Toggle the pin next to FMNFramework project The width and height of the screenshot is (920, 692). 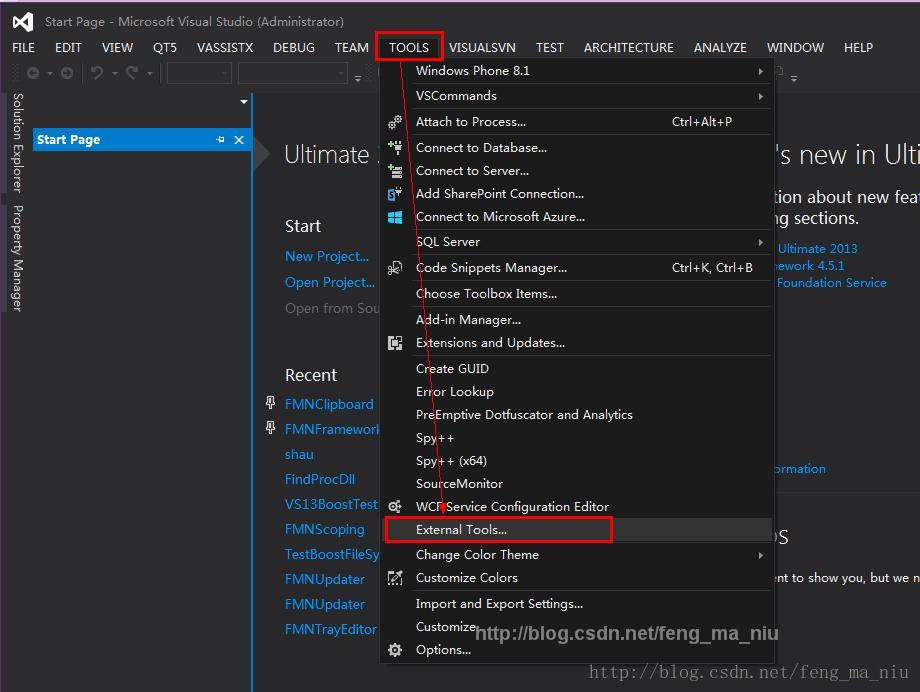click(x=270, y=428)
